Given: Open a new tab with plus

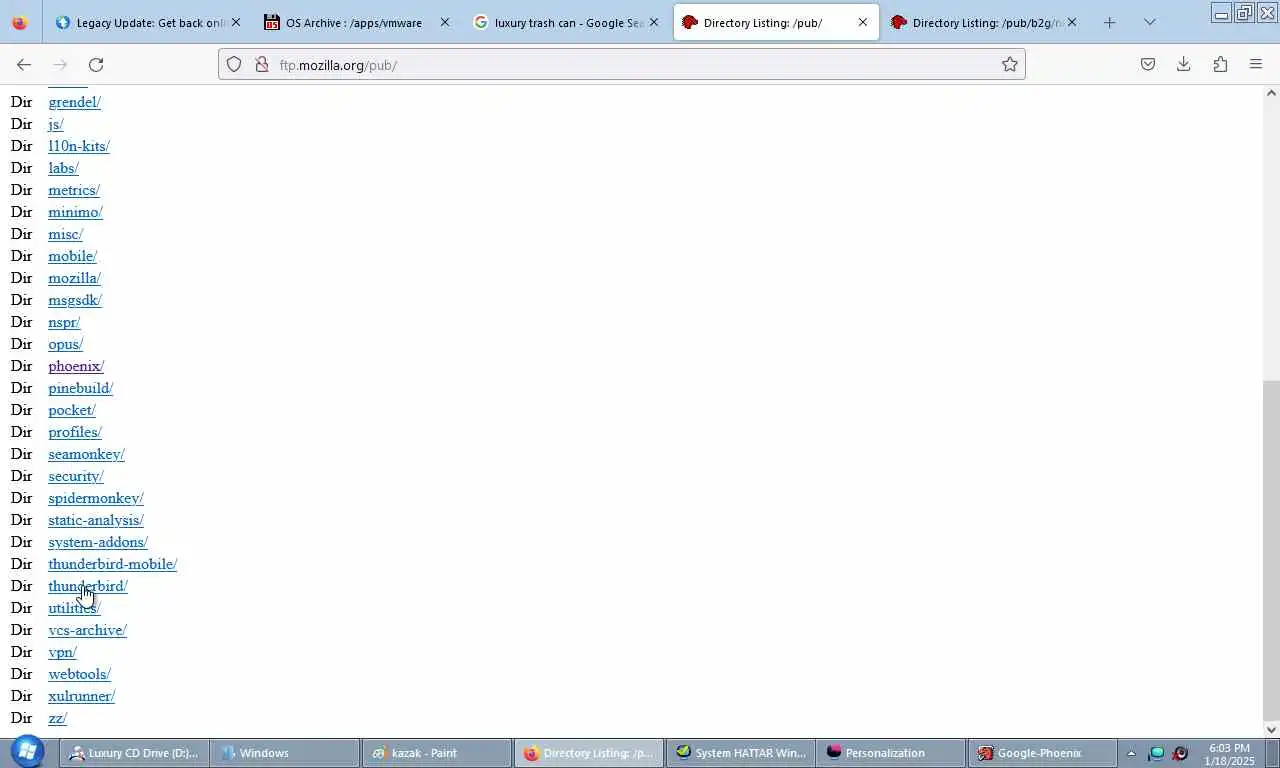Looking at the screenshot, I should pos(1109,22).
